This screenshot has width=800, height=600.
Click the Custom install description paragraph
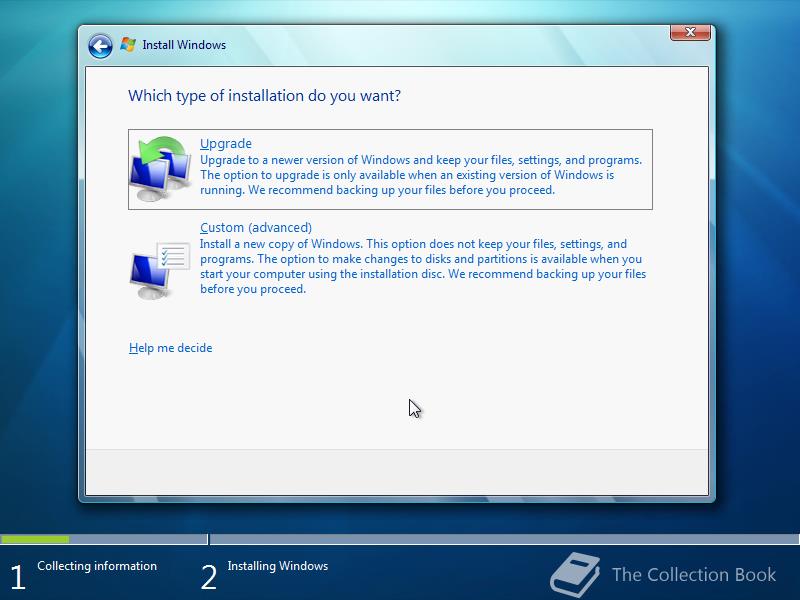[423, 266]
